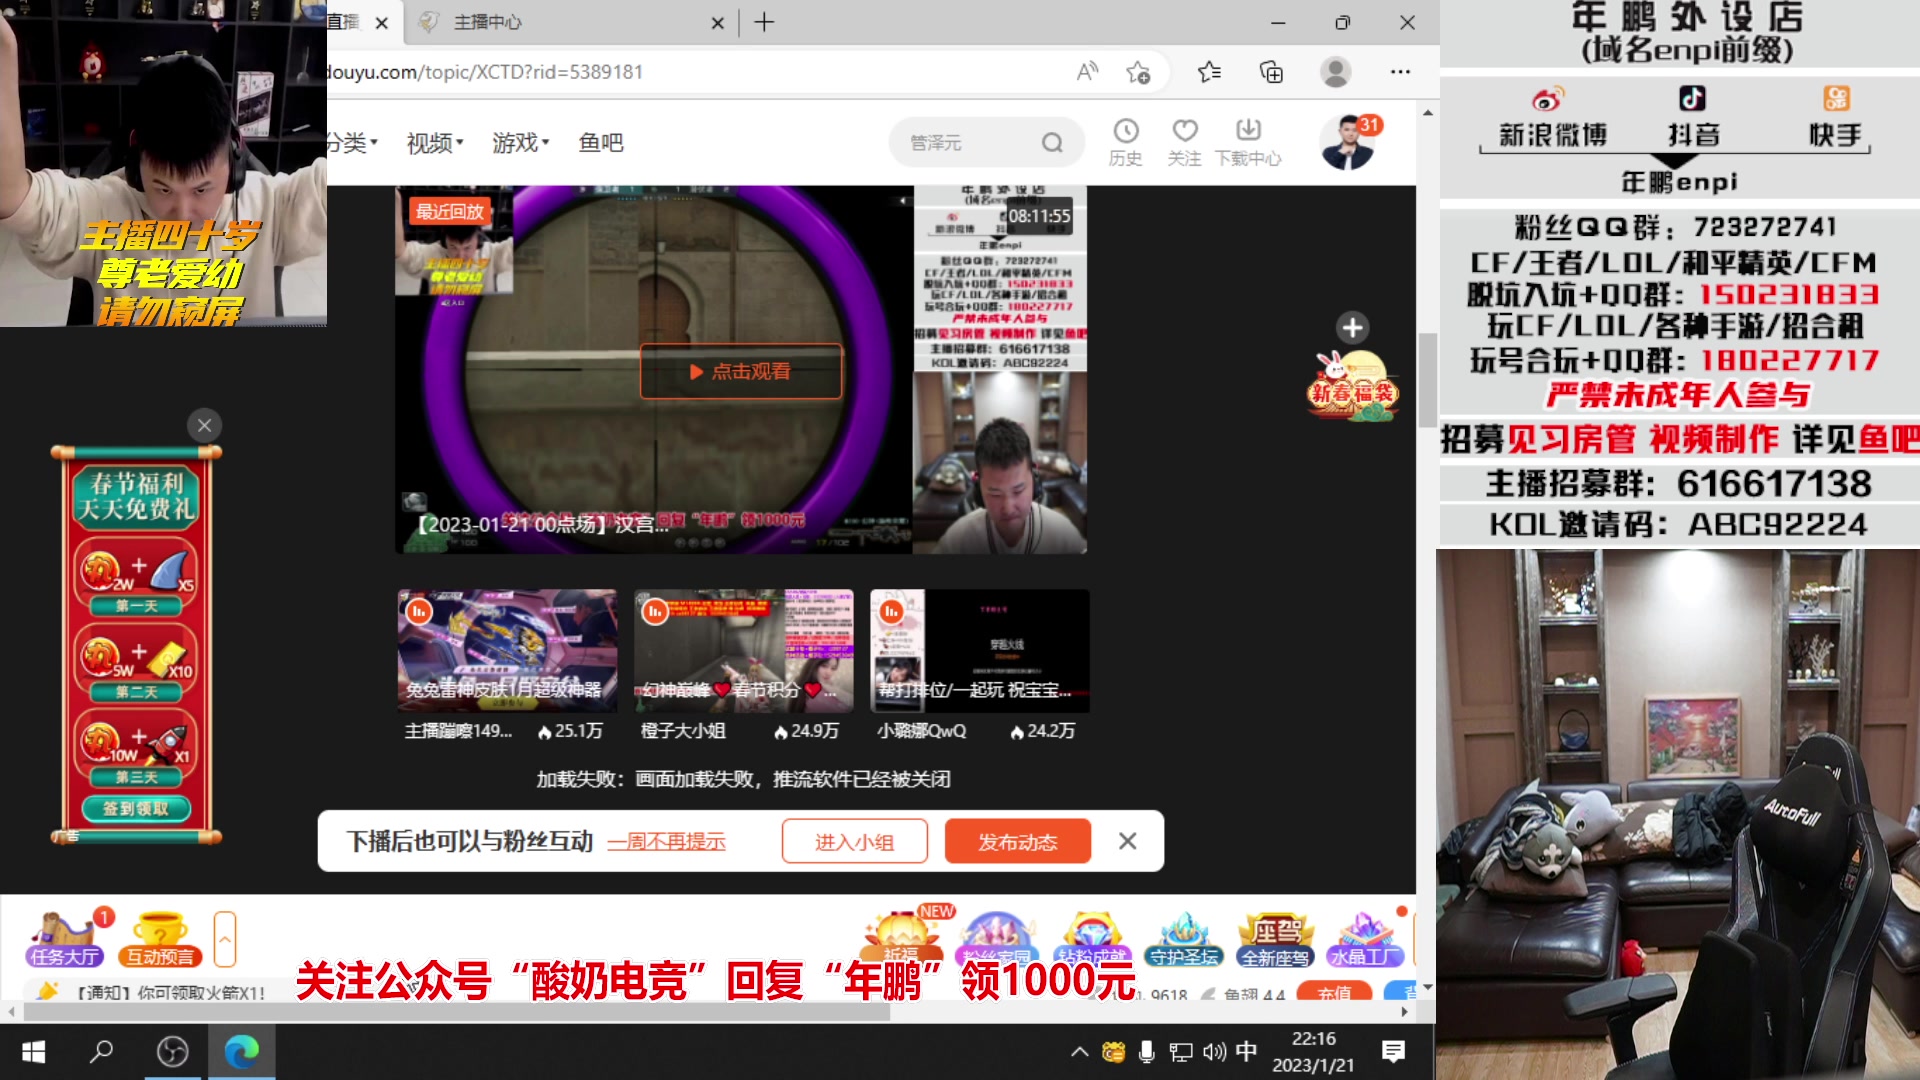Click the 你可领取火箭X1 notice
The height and width of the screenshot is (1080, 1920).
coord(170,993)
